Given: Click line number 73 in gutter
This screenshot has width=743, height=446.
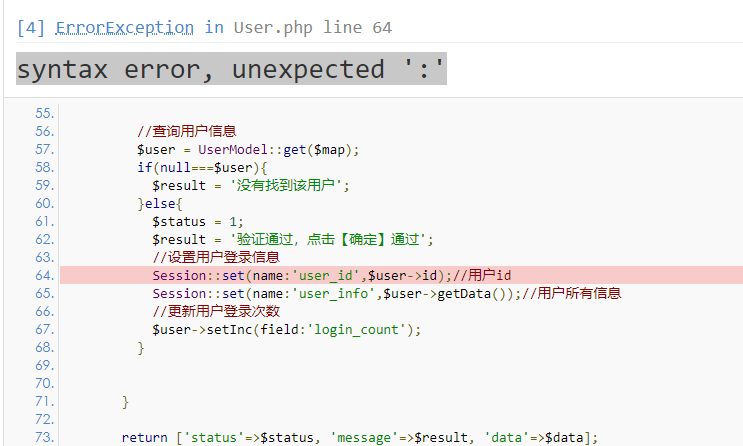Looking at the screenshot, I should pyautogui.click(x=43, y=437).
